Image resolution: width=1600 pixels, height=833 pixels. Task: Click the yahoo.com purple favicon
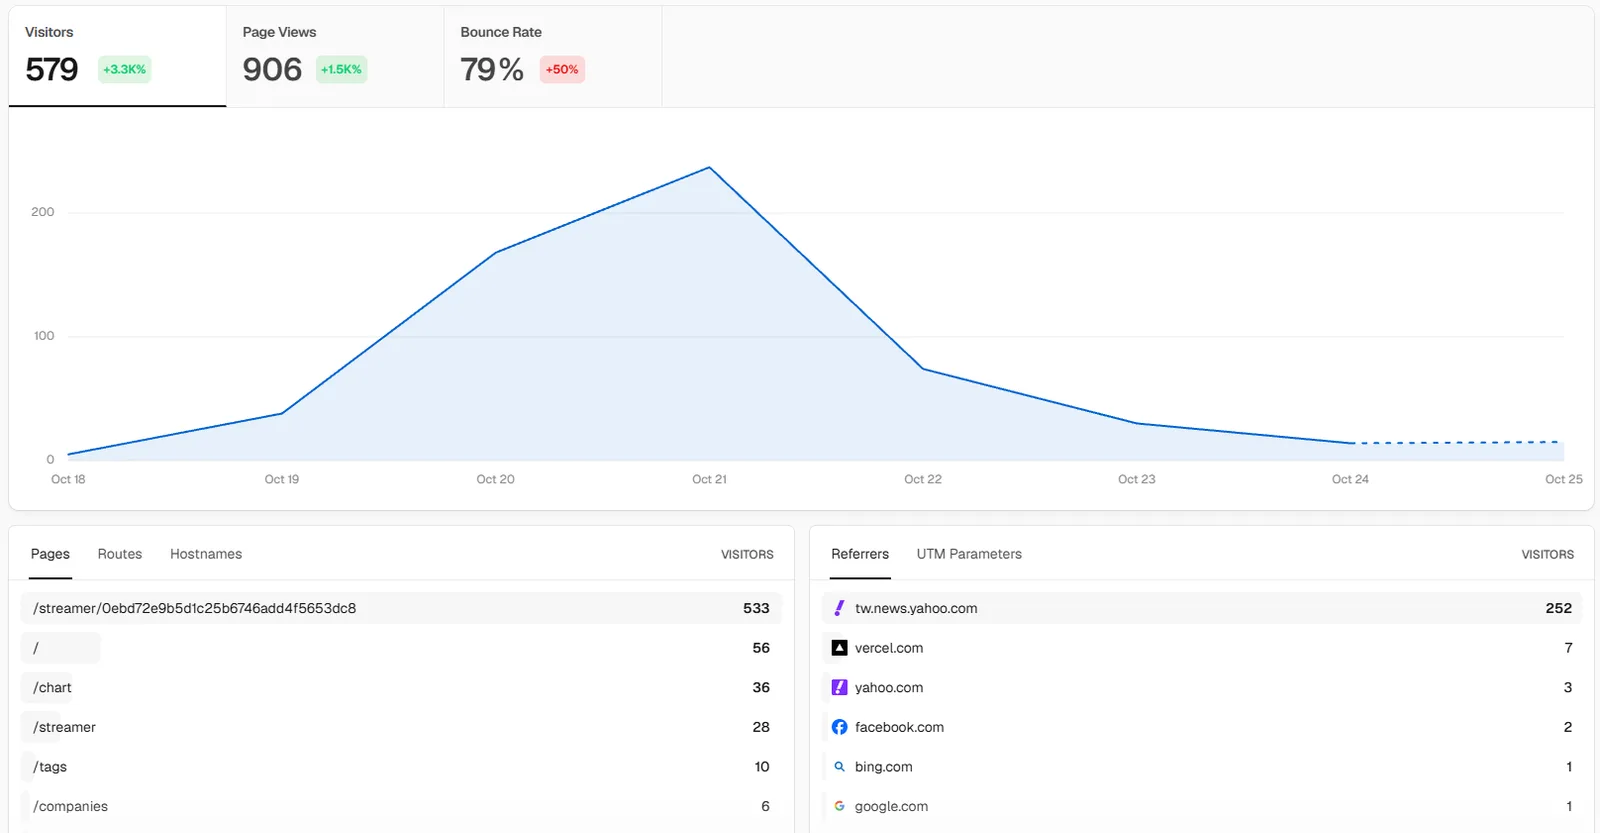[839, 688]
